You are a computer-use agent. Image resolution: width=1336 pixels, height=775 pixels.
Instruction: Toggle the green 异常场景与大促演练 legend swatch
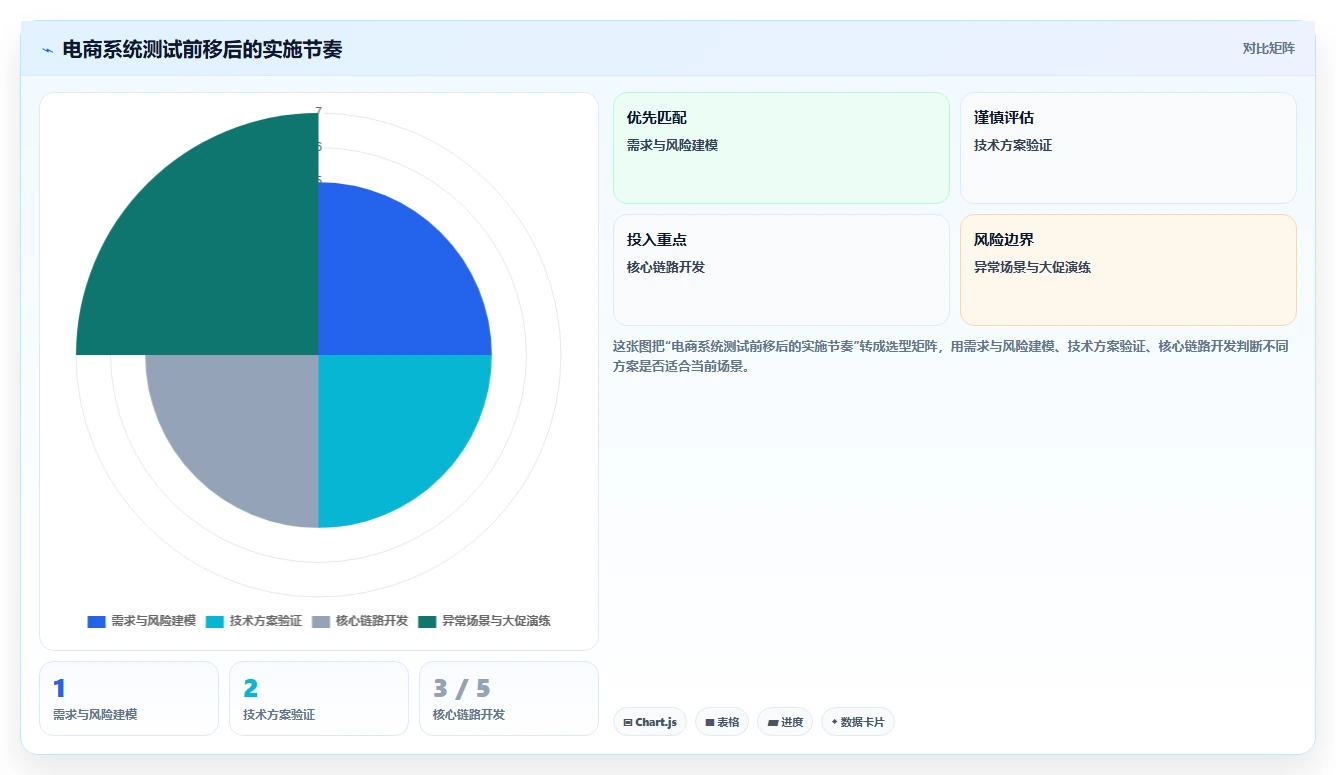click(427, 621)
